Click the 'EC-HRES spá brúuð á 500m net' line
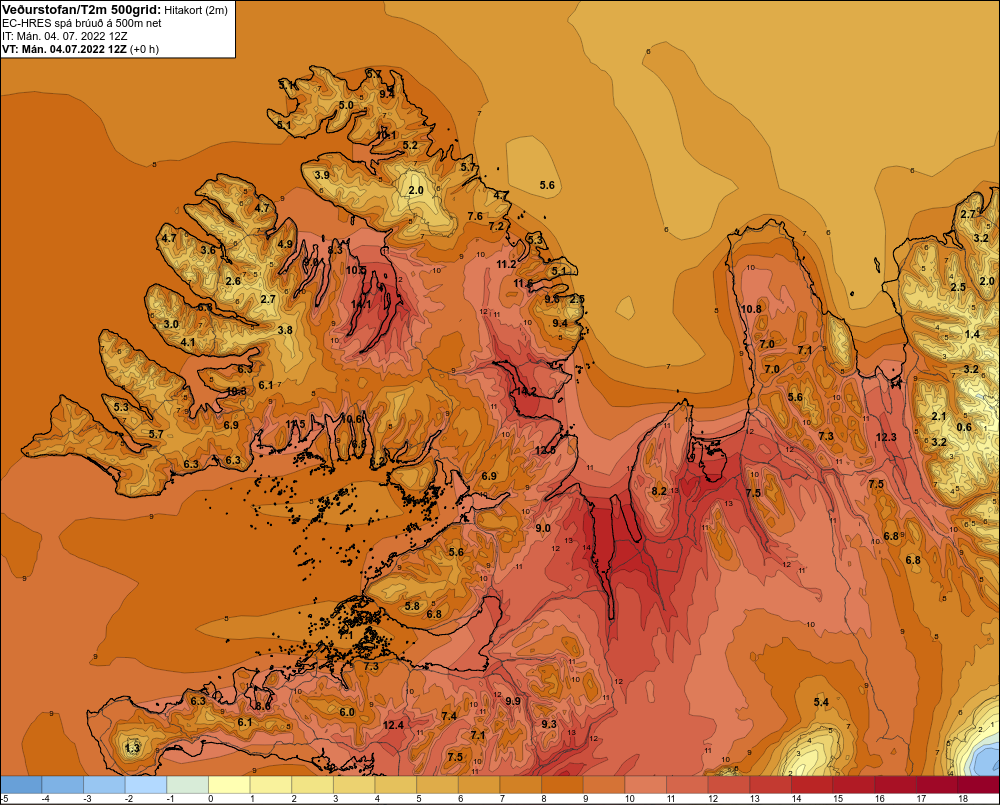1000x805 pixels. (82, 23)
